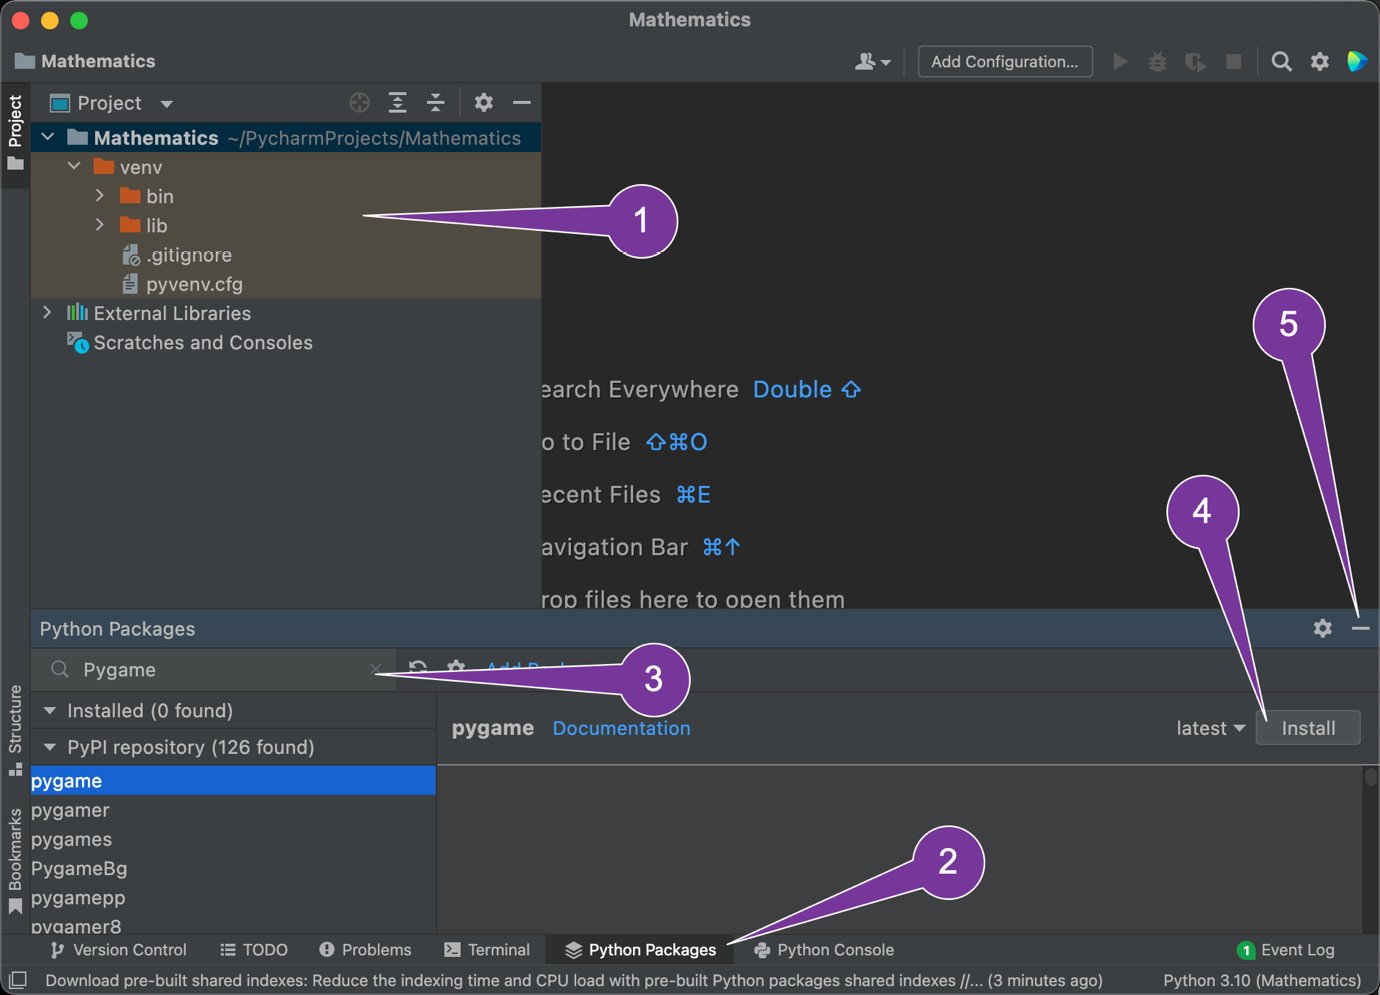Open the user account icon menu
1380x995 pixels.
coord(872,61)
